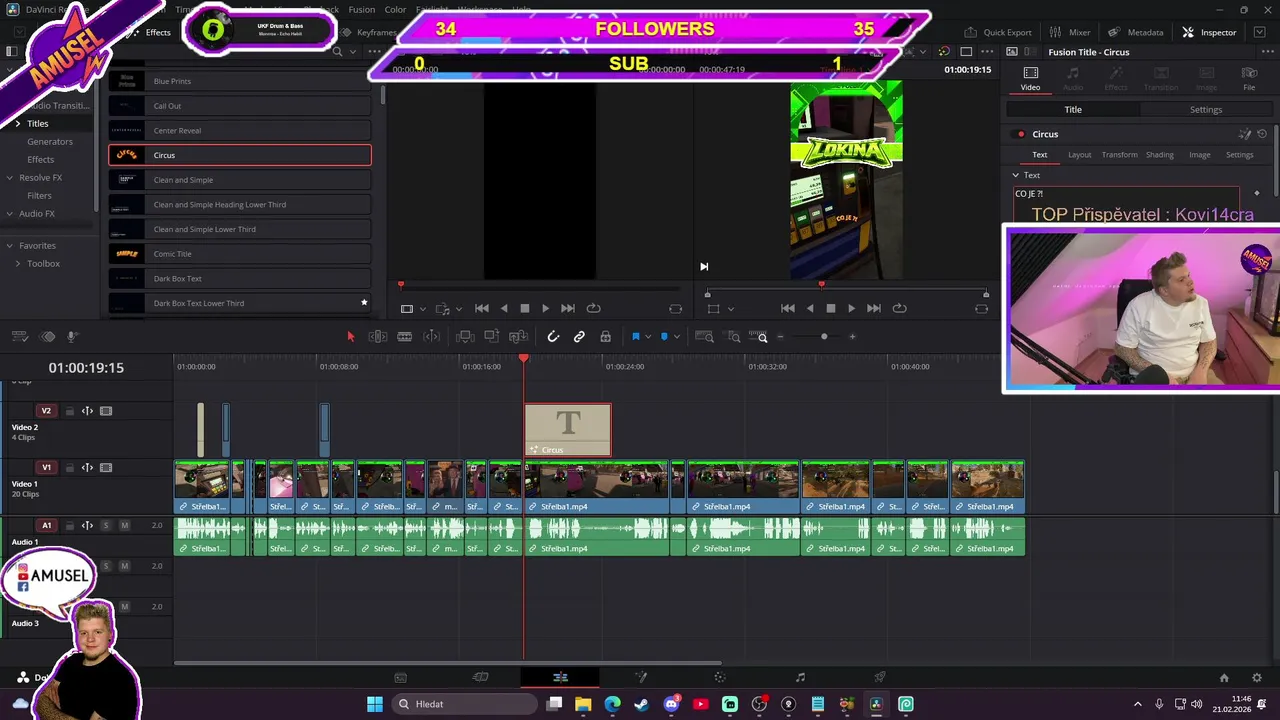
Task: Click the Overwrite Clip icon
Action: [x=491, y=337]
